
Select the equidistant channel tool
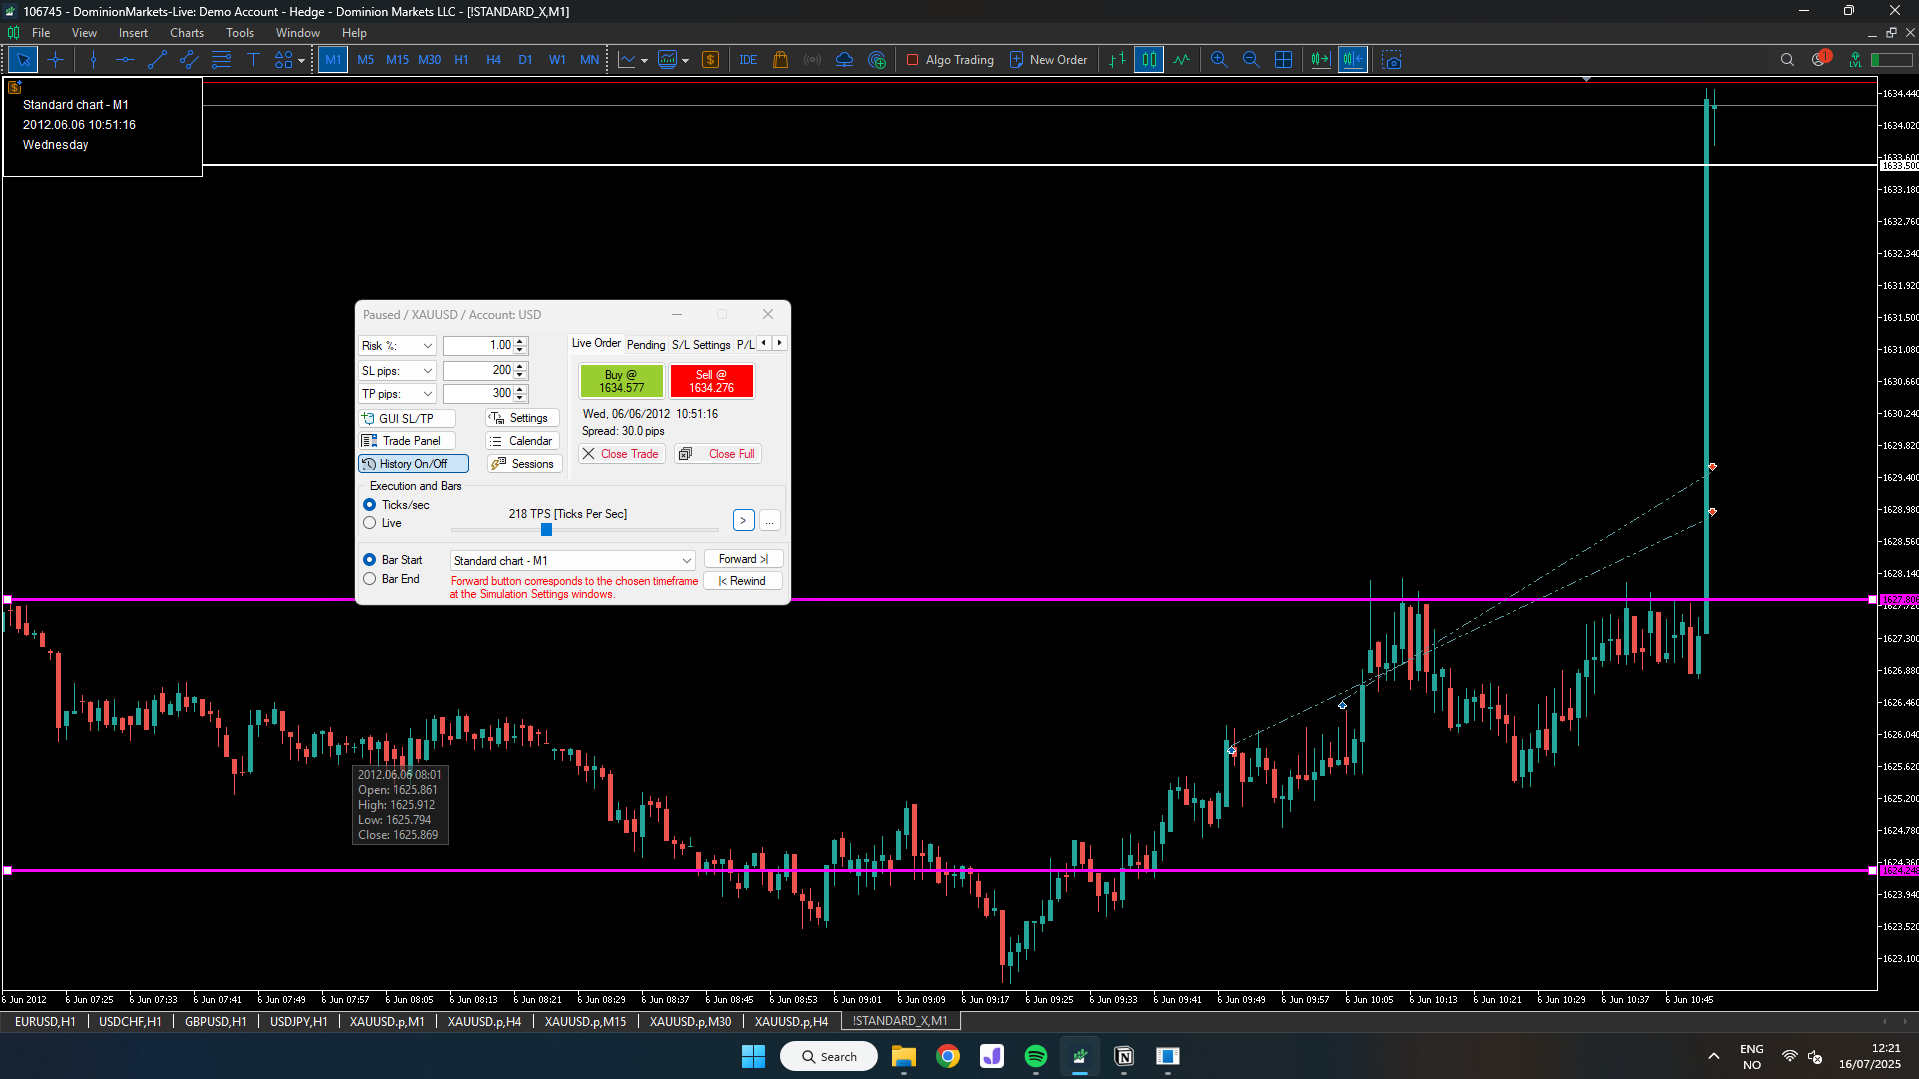pos(189,60)
